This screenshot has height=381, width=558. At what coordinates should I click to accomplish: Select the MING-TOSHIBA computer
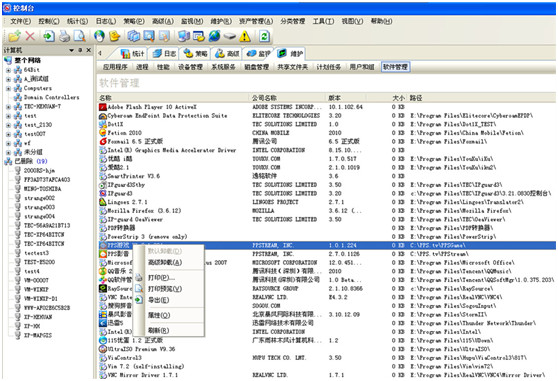coord(42,189)
